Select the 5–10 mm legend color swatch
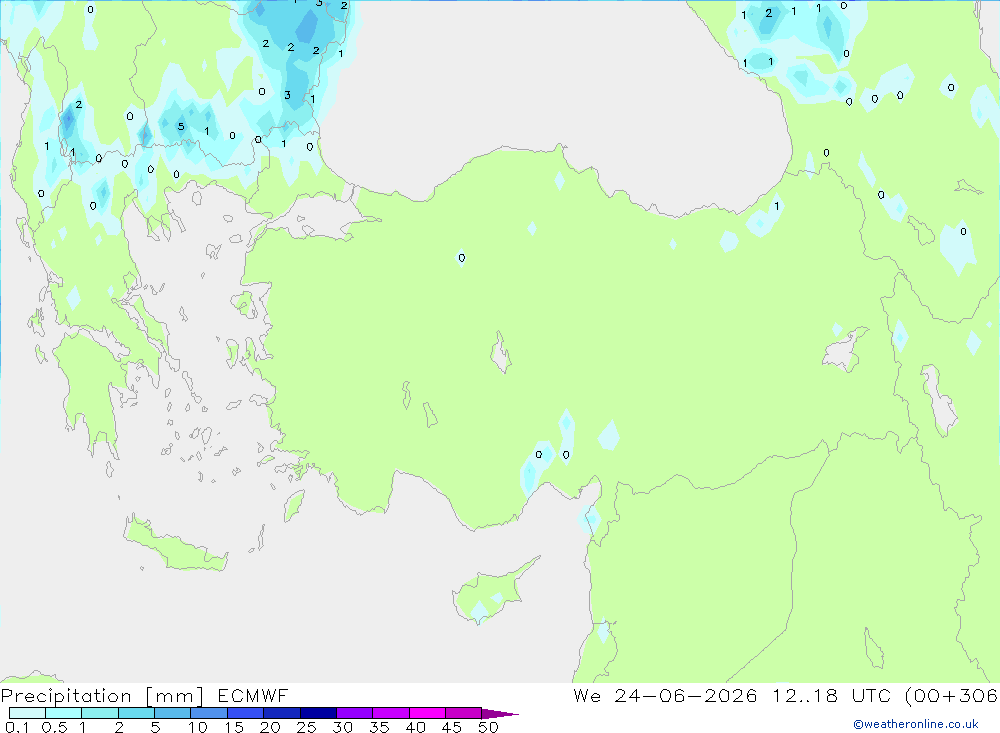Screen dimensions: 1000x733 pos(173,713)
